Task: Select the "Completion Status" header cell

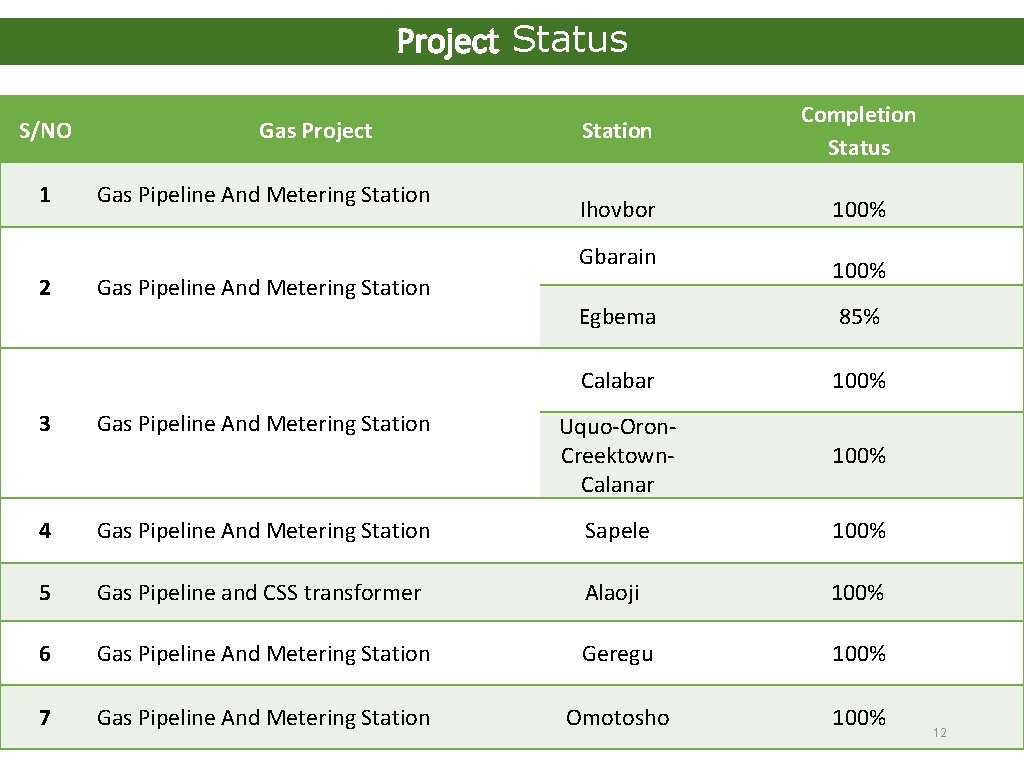Action: 858,131
